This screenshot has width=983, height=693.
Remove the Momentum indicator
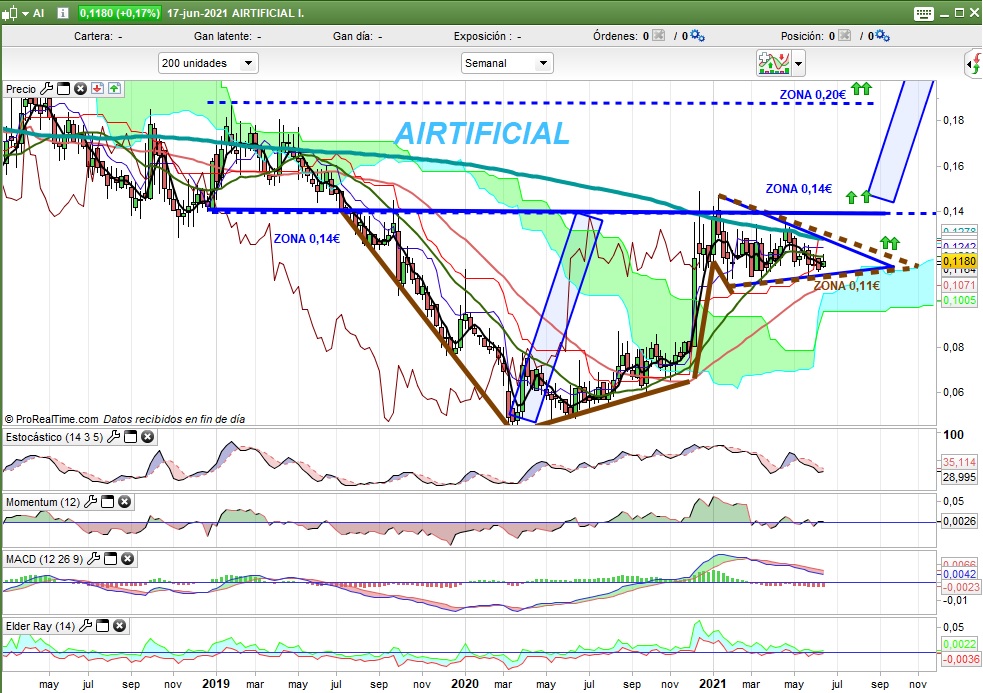click(x=125, y=502)
